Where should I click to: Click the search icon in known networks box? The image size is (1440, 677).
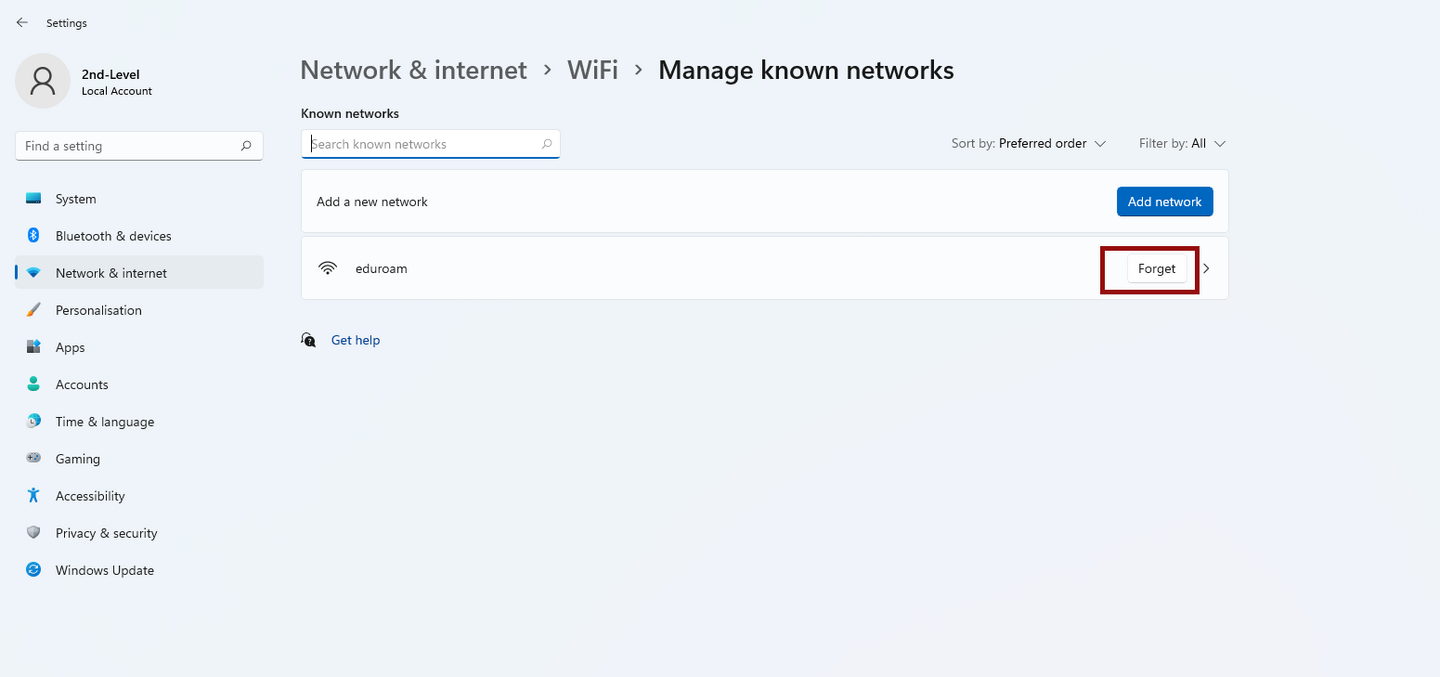[x=547, y=144]
